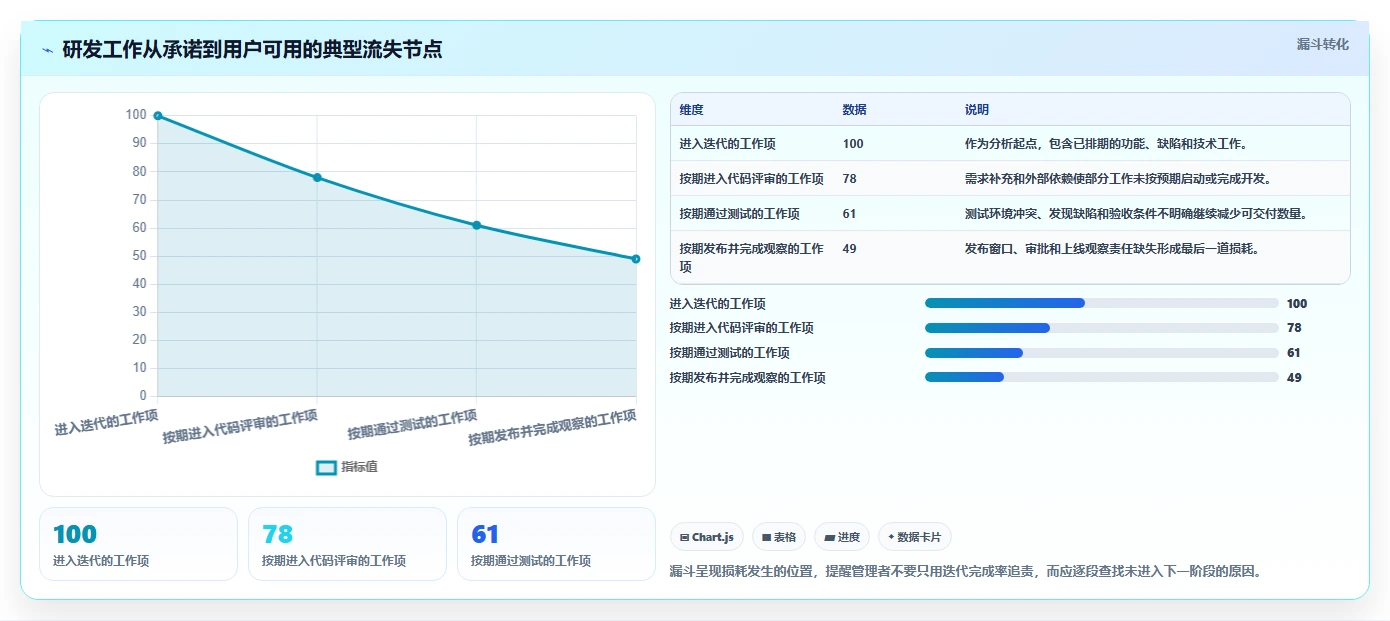Click the 数据卡片 tag chip
The image size is (1390, 621).
(x=914, y=537)
